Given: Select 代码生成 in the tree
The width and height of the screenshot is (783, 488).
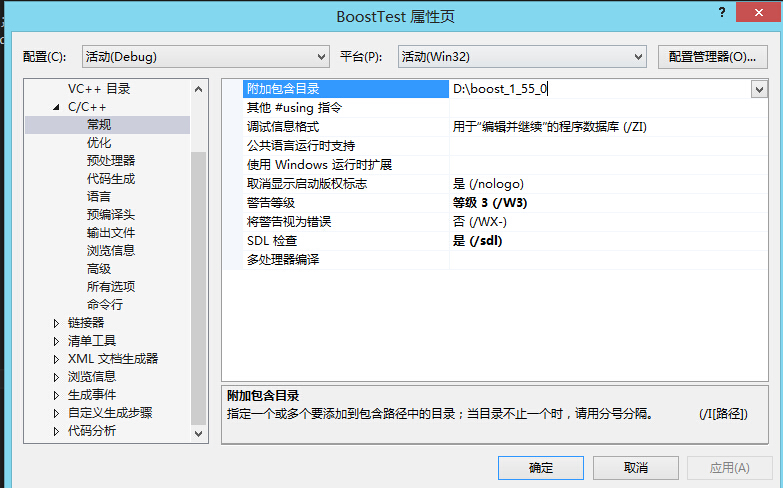Looking at the screenshot, I should (x=111, y=179).
